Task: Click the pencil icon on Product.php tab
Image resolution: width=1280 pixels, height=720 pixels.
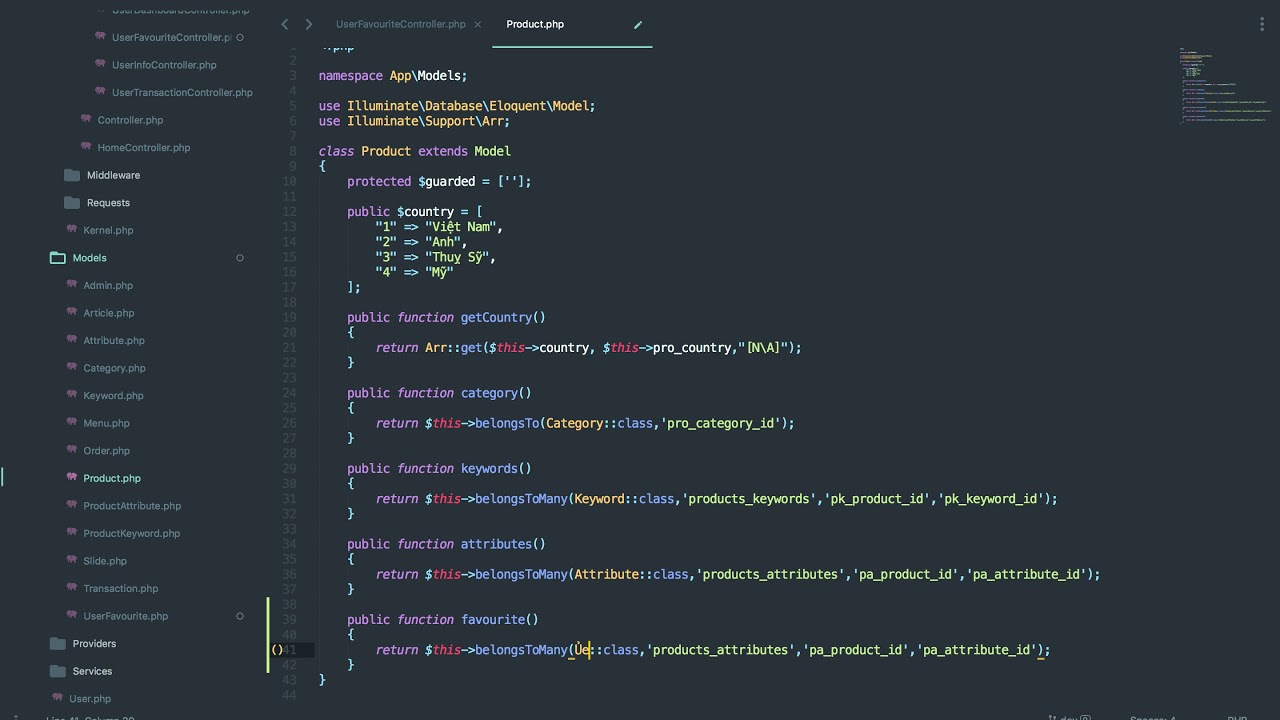Action: [638, 25]
